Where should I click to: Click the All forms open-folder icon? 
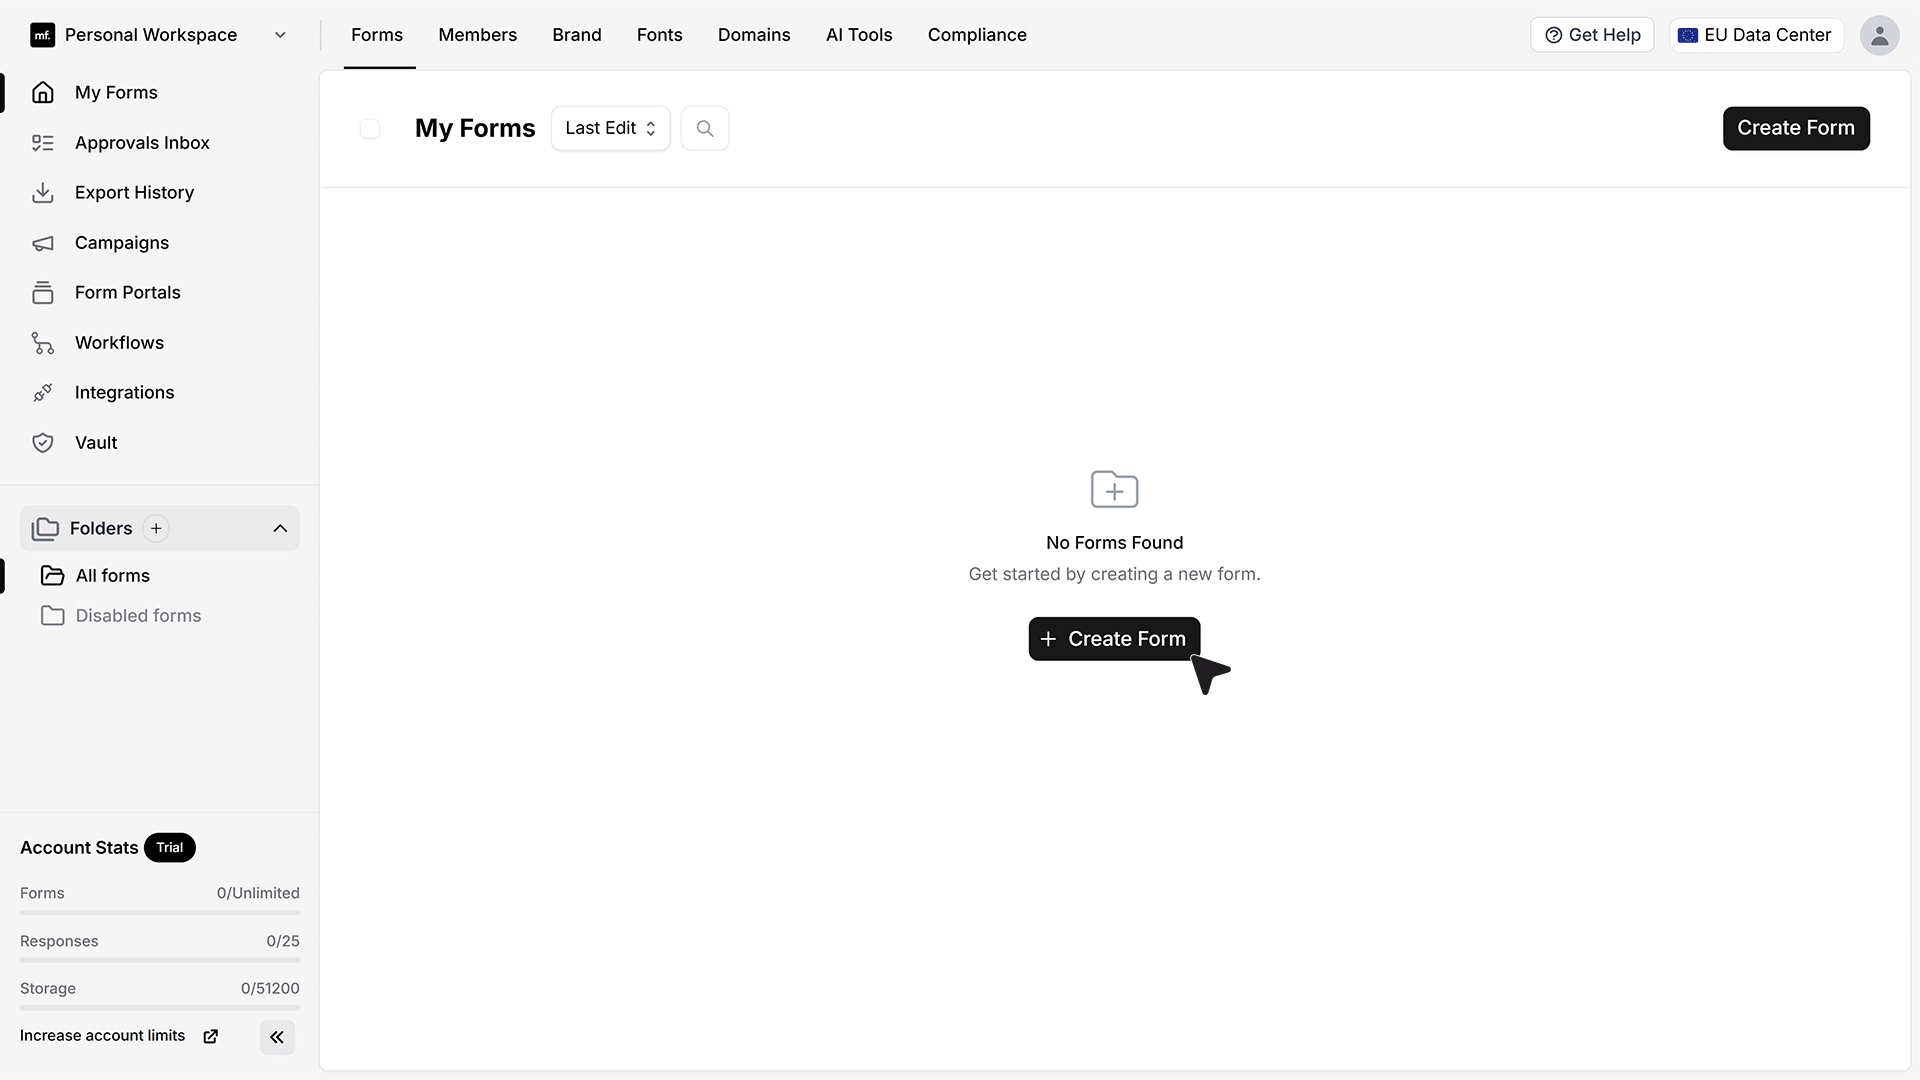point(52,575)
